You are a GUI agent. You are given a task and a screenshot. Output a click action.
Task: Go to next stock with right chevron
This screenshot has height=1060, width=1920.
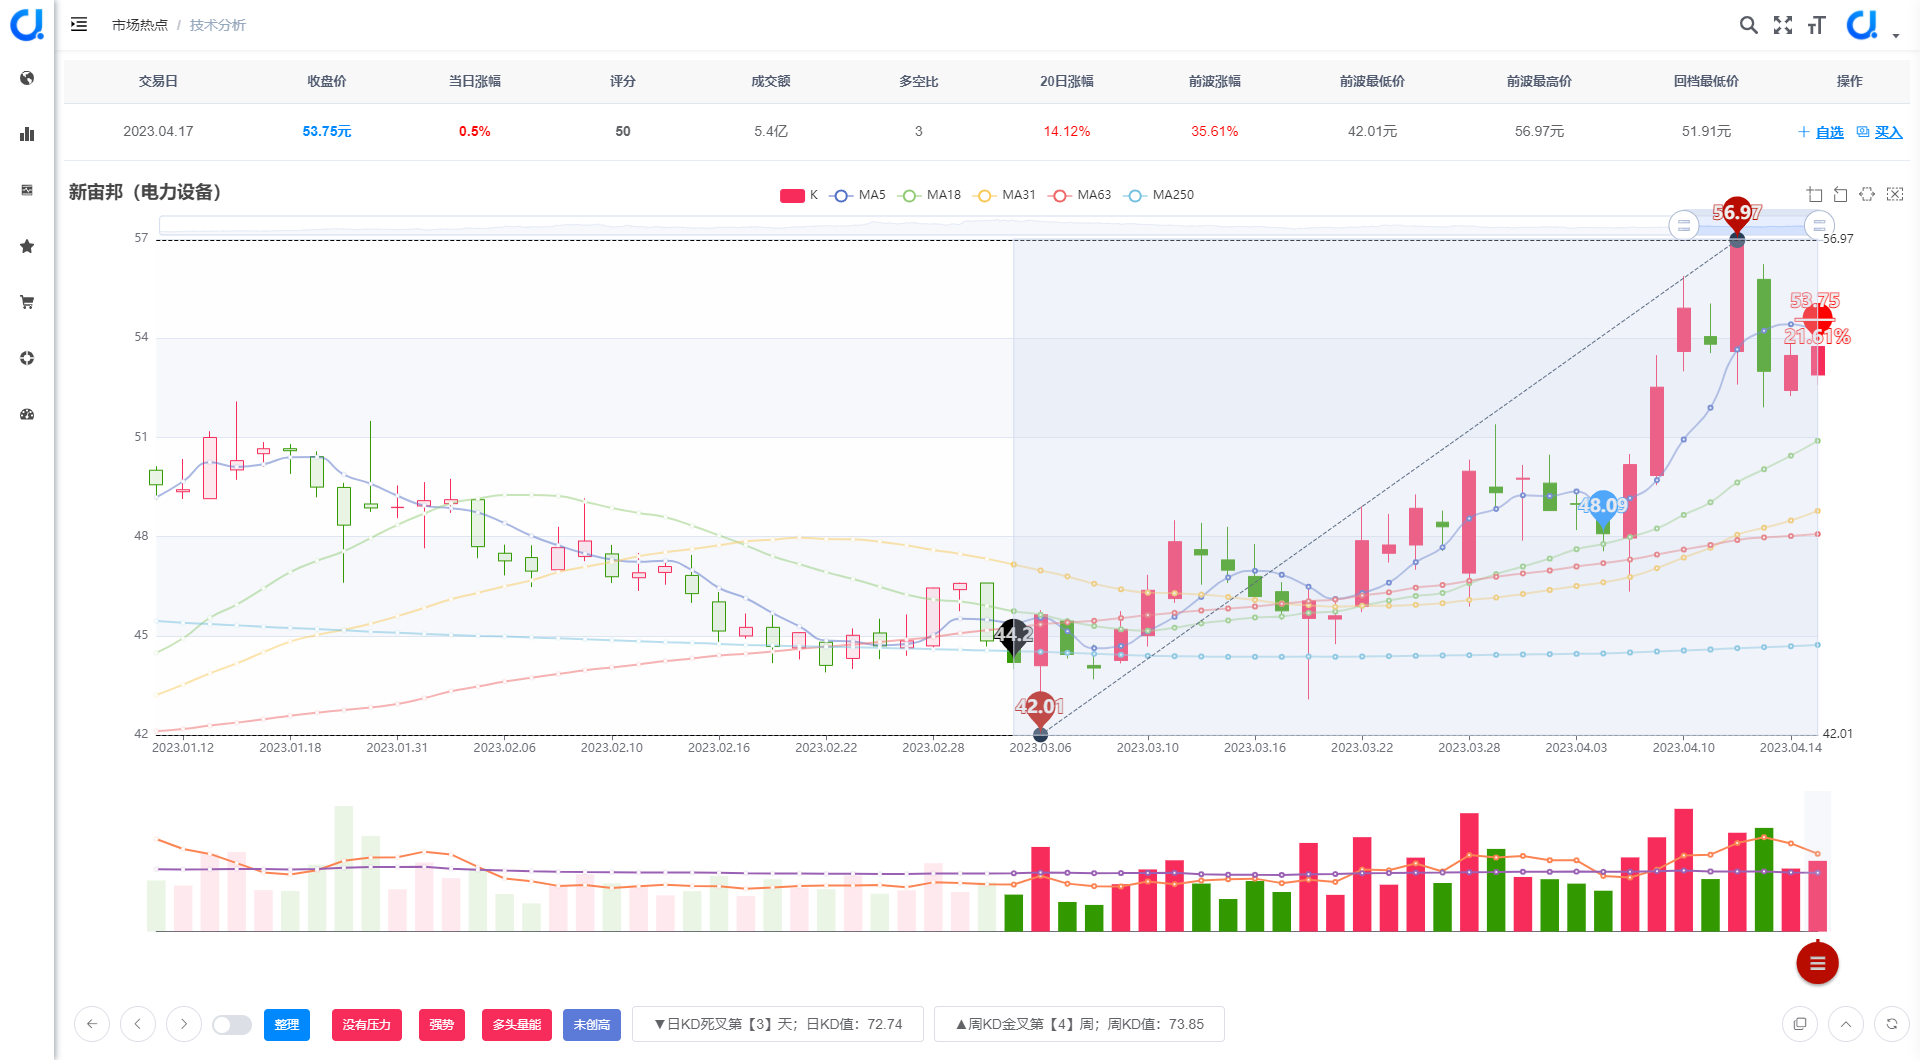click(183, 1024)
